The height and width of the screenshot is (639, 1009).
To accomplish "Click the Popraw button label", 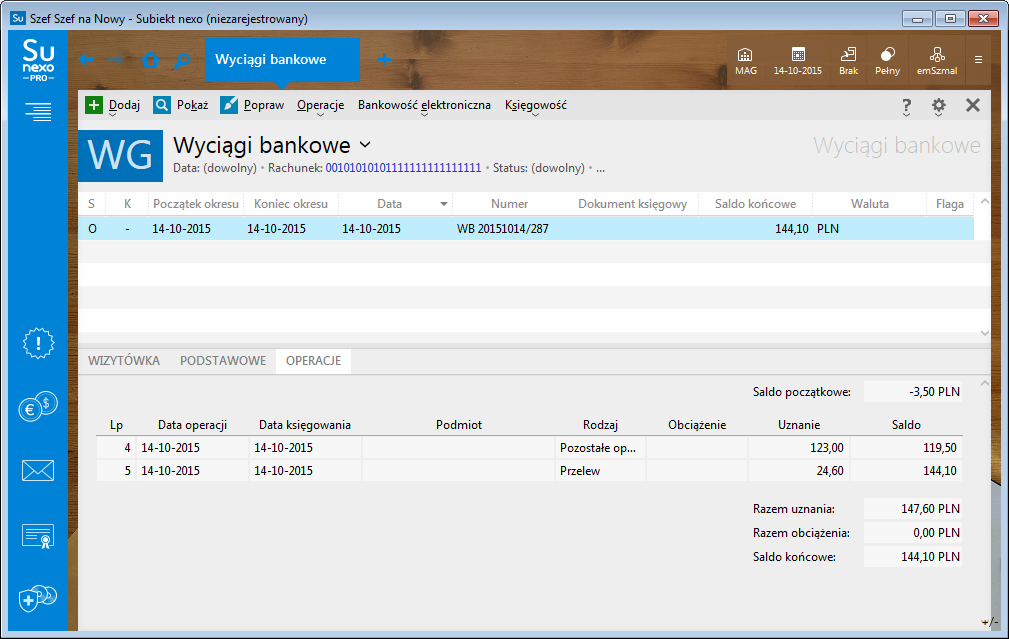I will [264, 105].
